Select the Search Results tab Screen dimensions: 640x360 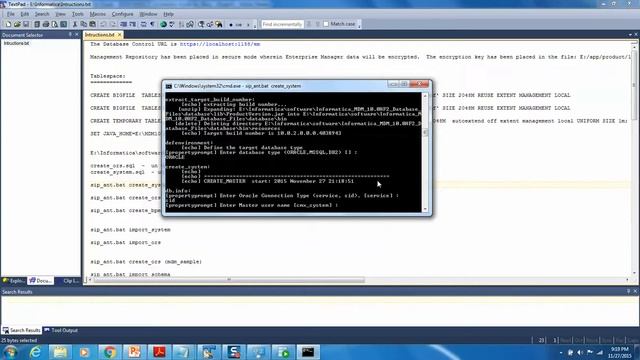click(x=22, y=330)
